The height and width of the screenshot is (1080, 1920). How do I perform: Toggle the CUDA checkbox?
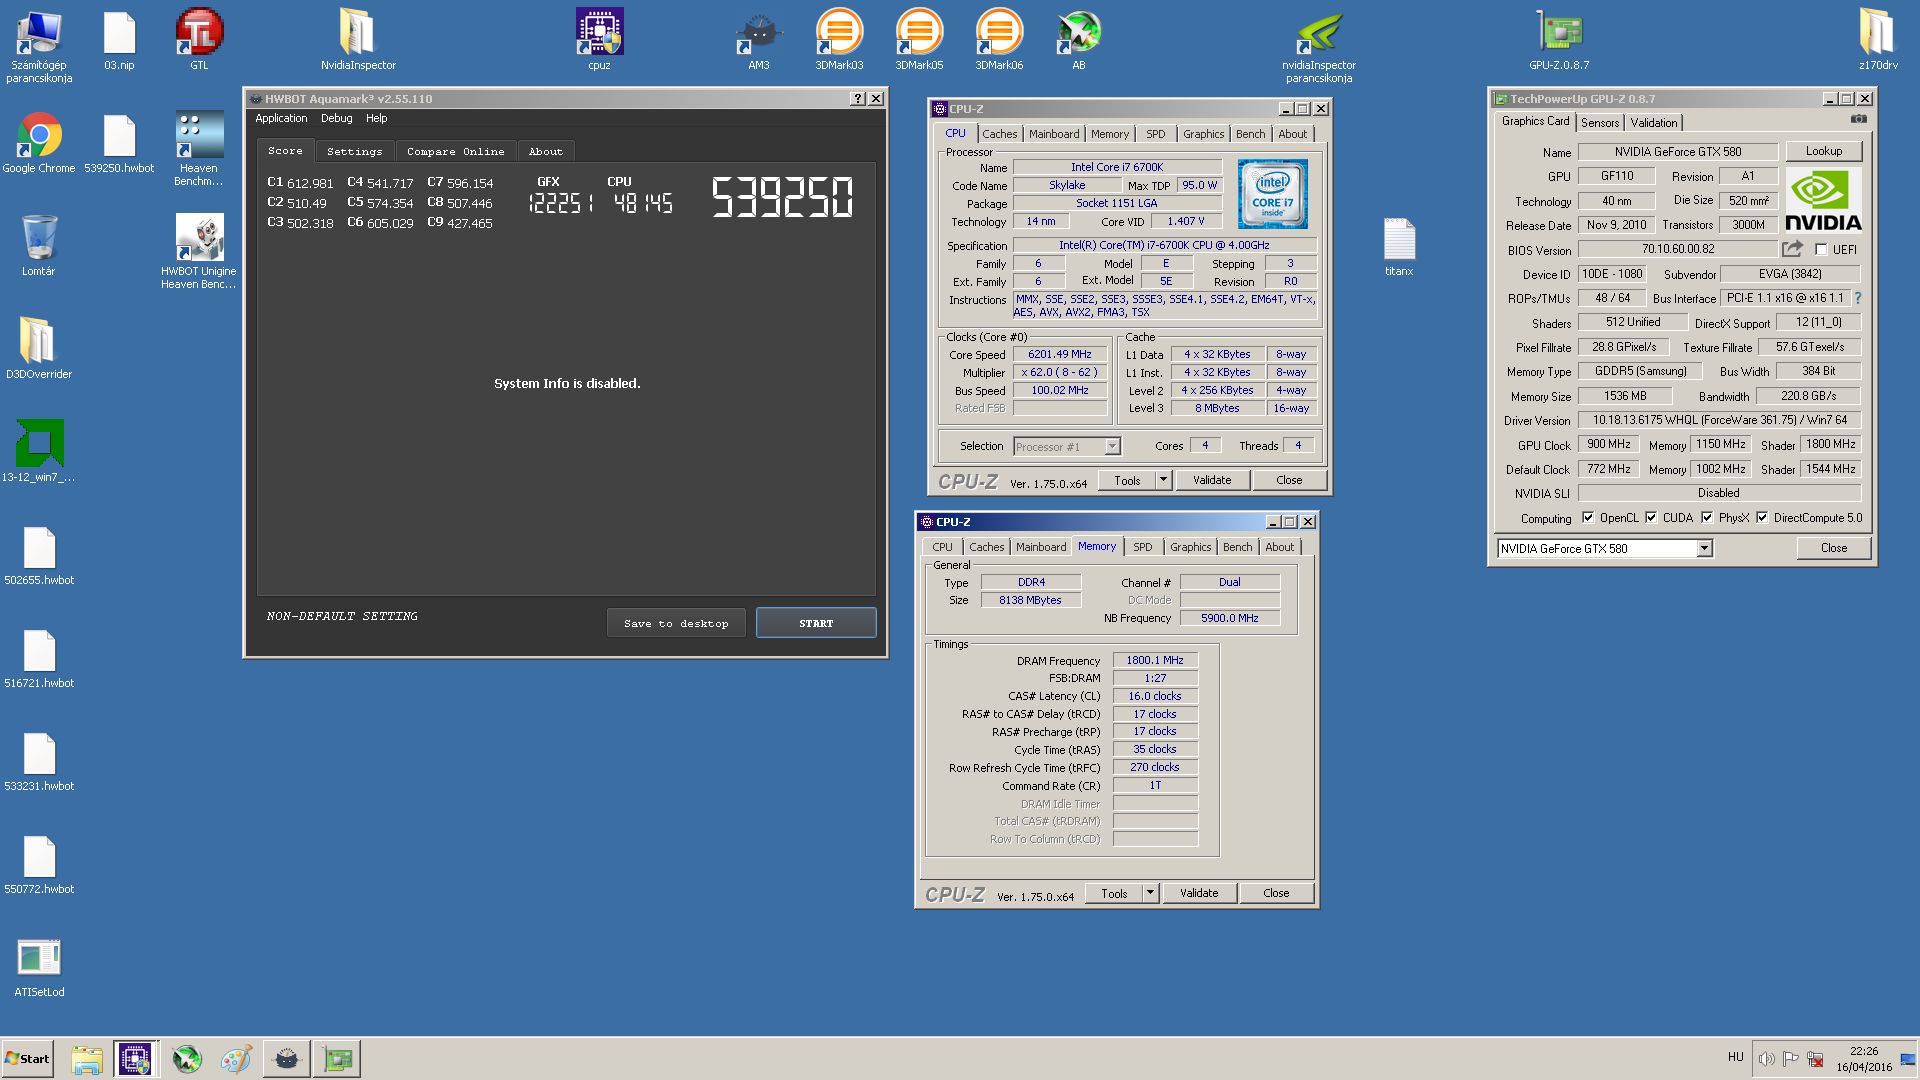(1651, 518)
